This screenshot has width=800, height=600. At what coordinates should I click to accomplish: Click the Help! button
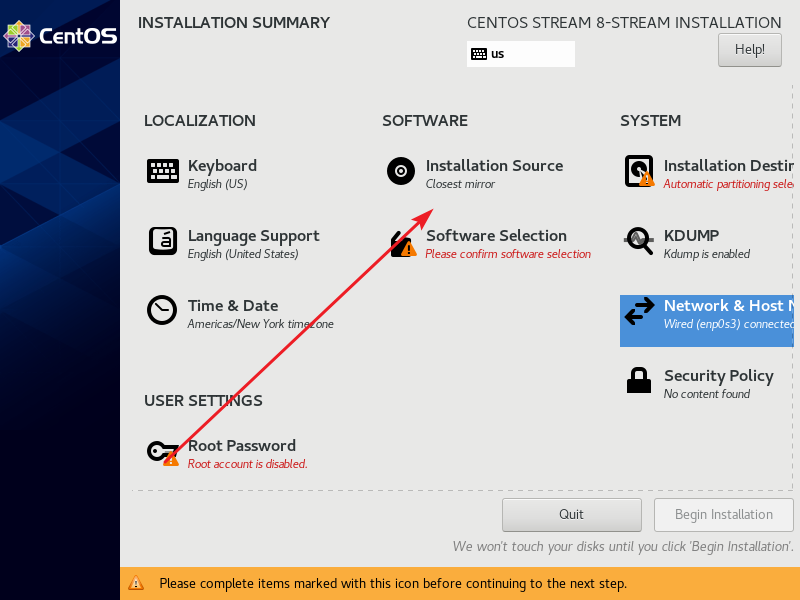pyautogui.click(x=749, y=49)
